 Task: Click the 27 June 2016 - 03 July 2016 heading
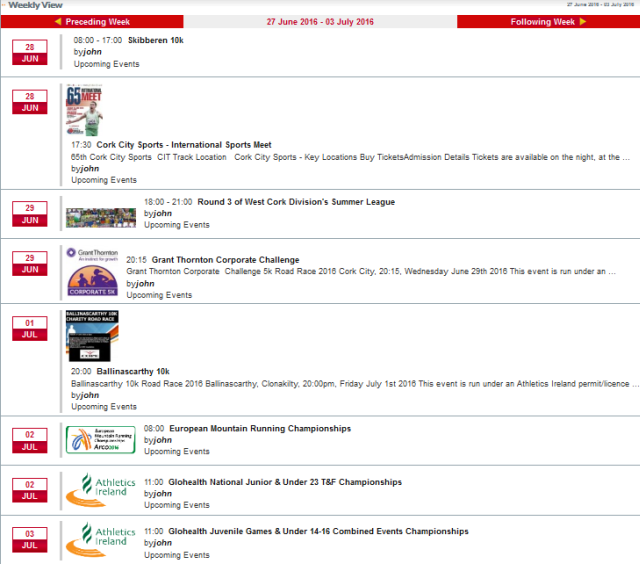(320, 22)
